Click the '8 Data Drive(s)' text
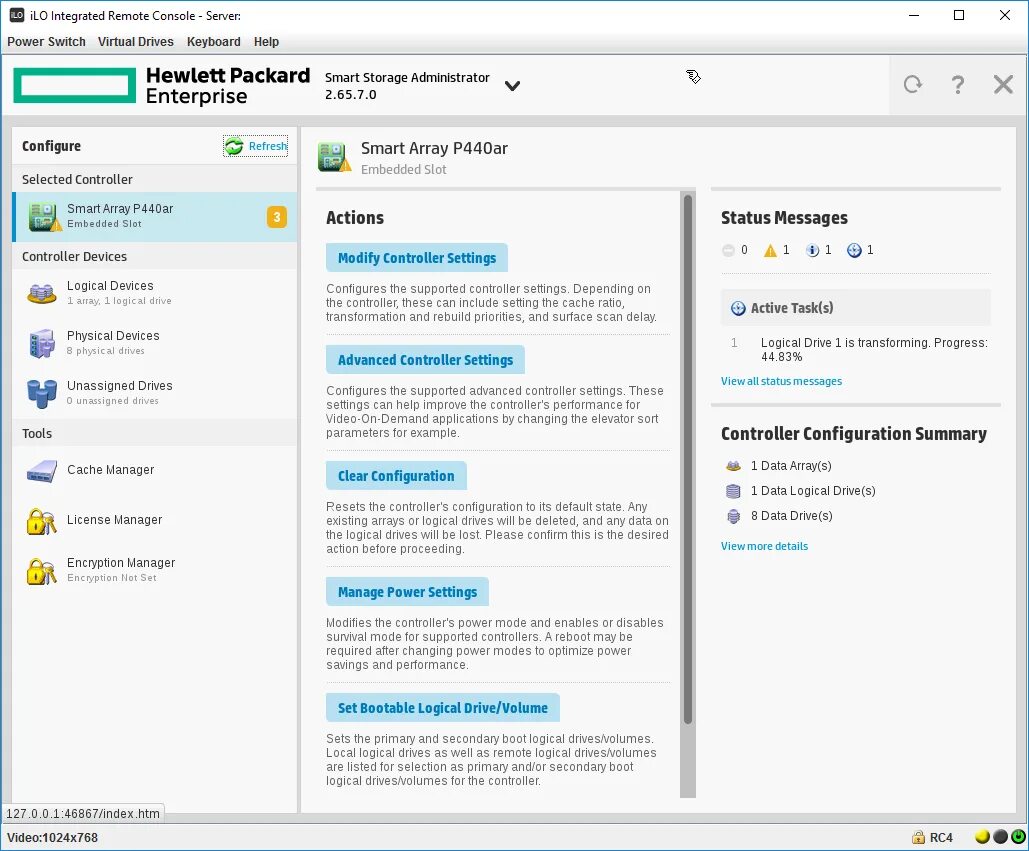The image size is (1029, 851). [791, 516]
